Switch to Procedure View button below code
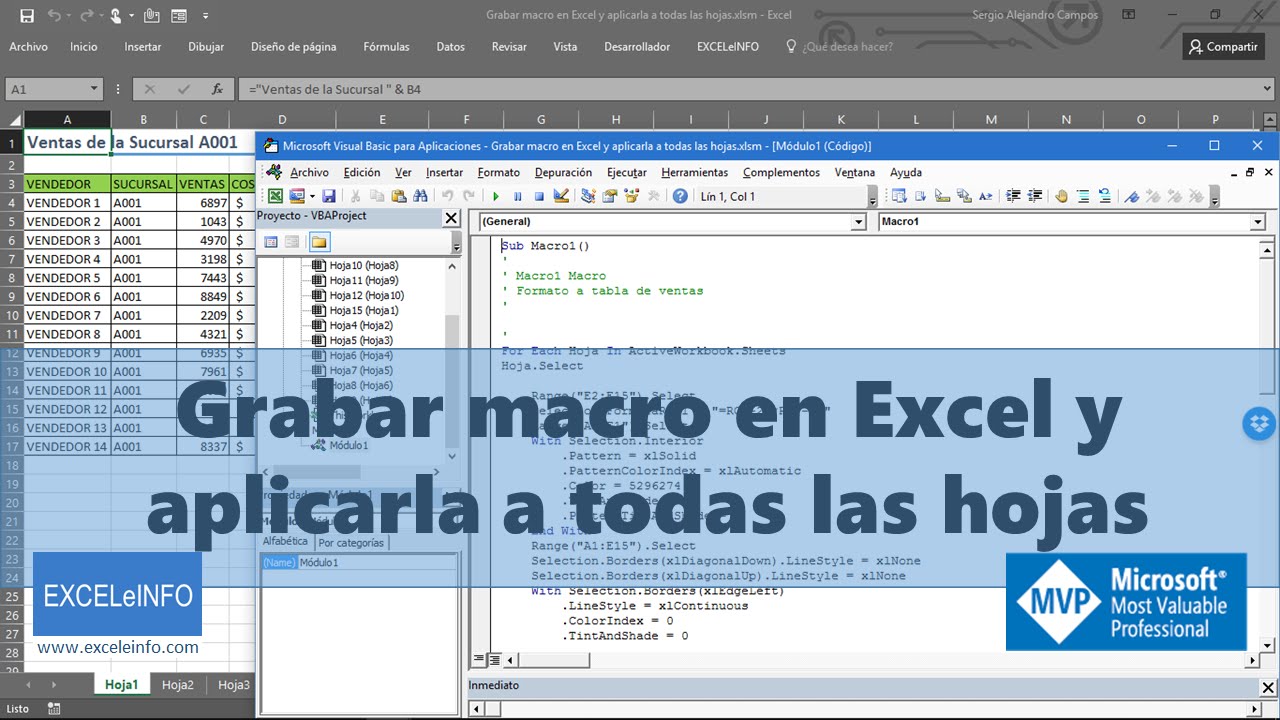This screenshot has height=720, width=1280. (x=479, y=659)
